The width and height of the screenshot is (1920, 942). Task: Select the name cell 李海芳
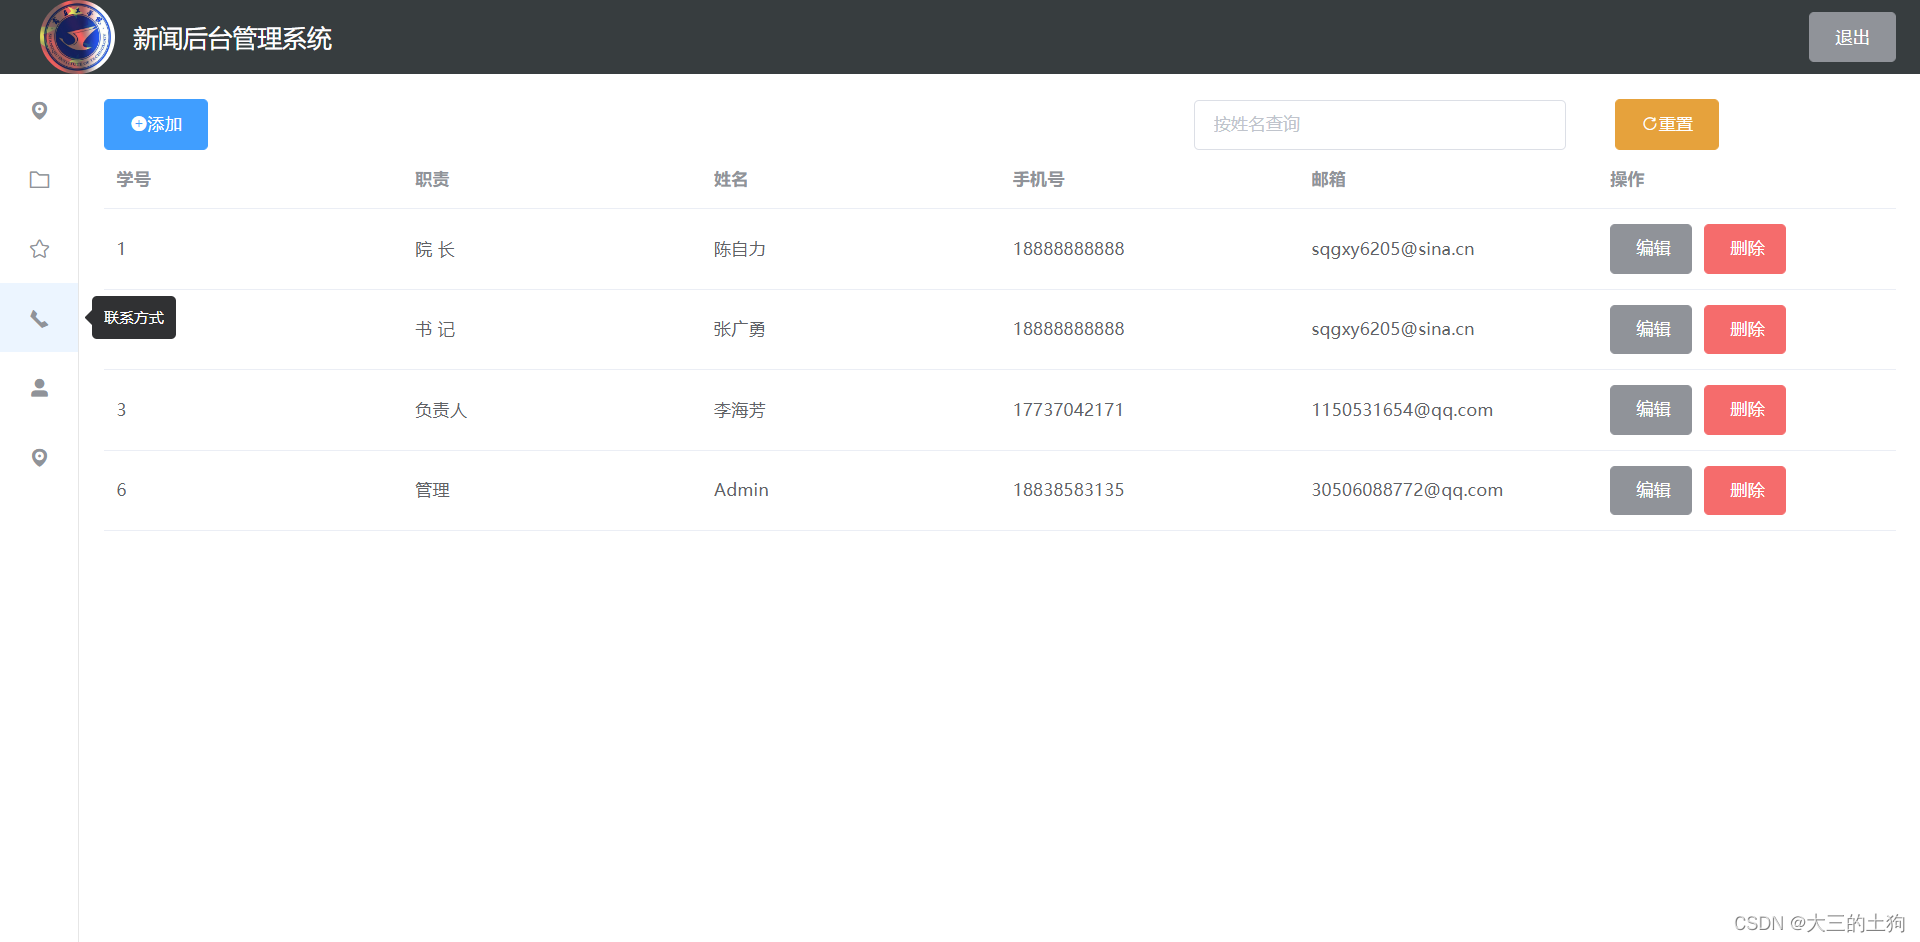[x=740, y=410]
